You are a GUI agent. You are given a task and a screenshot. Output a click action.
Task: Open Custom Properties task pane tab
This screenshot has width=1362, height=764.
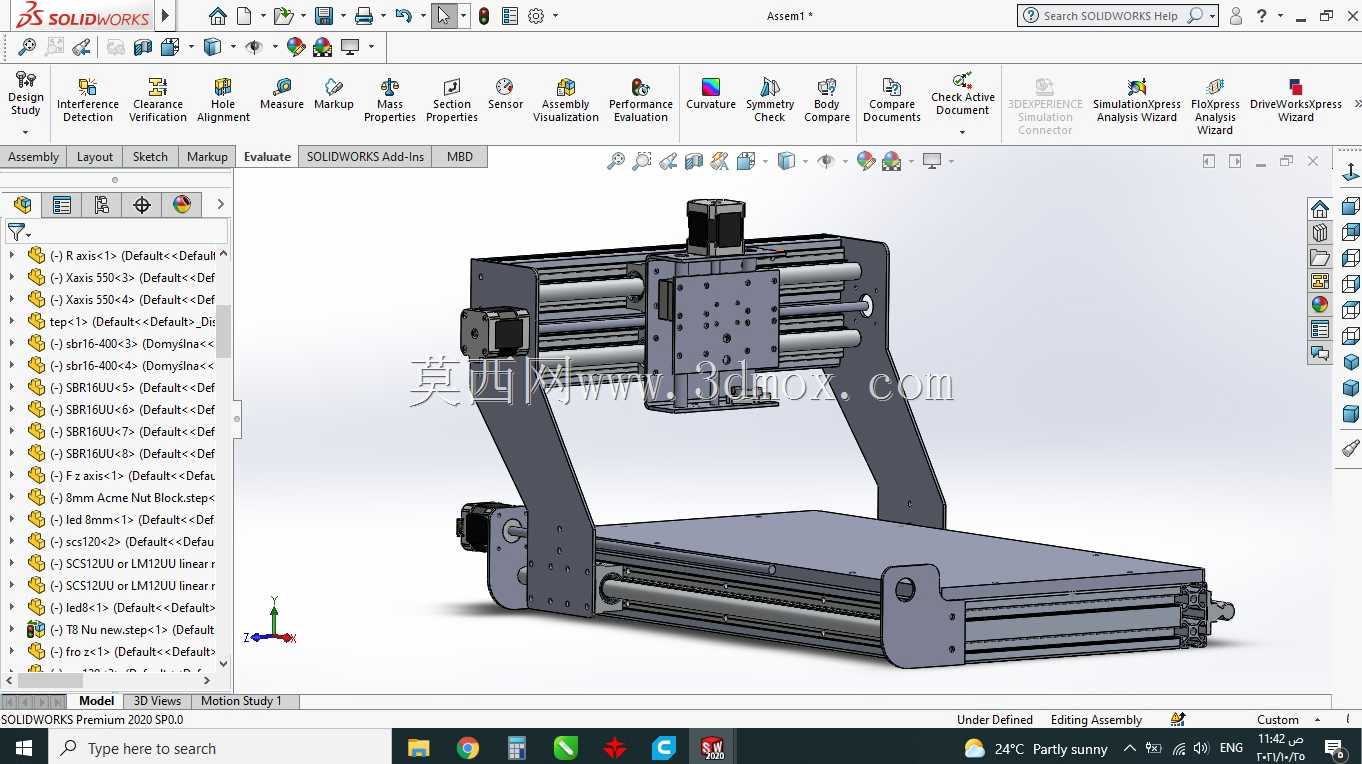click(x=1320, y=329)
